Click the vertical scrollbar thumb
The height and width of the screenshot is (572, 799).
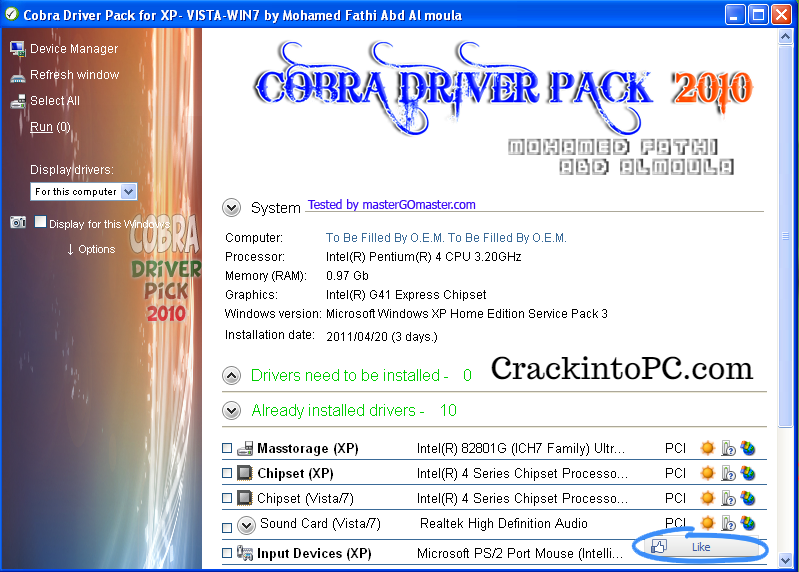[785, 236]
